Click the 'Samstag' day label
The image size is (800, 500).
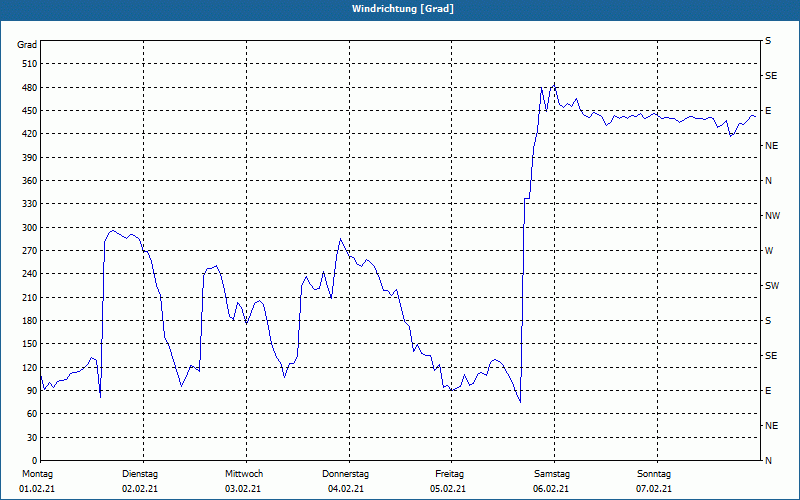[552, 474]
